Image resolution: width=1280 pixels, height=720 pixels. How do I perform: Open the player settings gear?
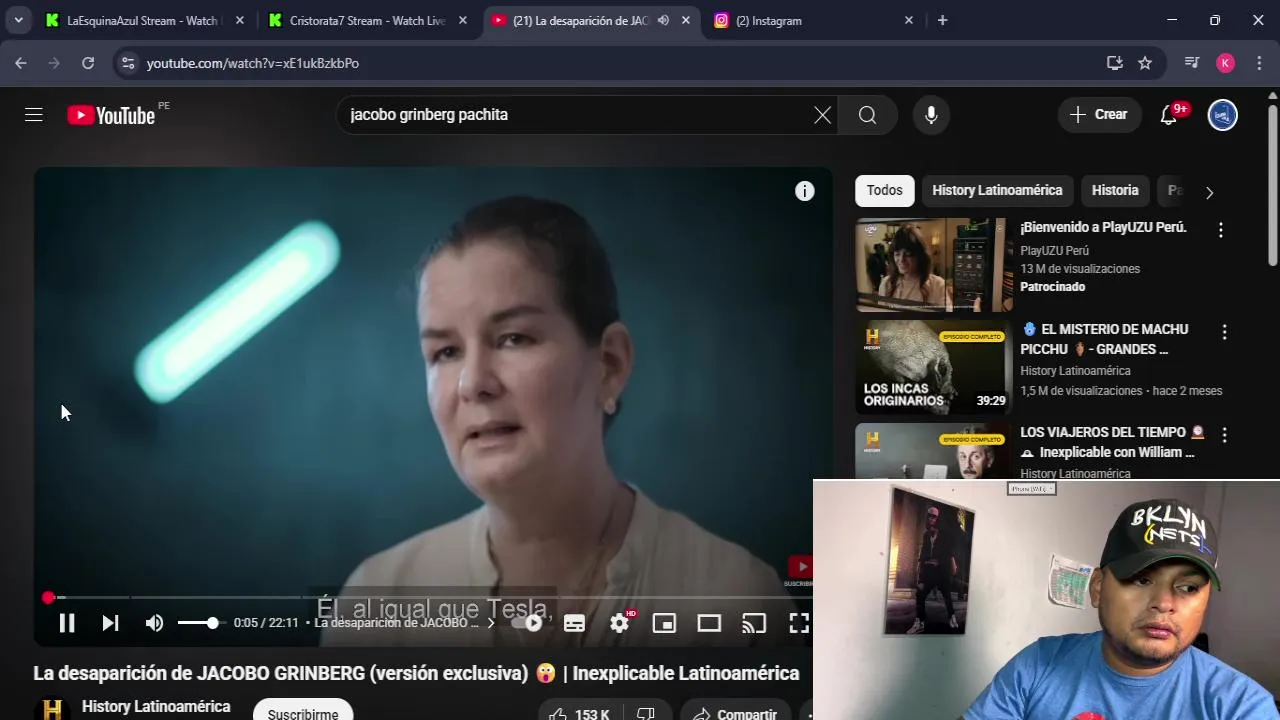(x=620, y=623)
